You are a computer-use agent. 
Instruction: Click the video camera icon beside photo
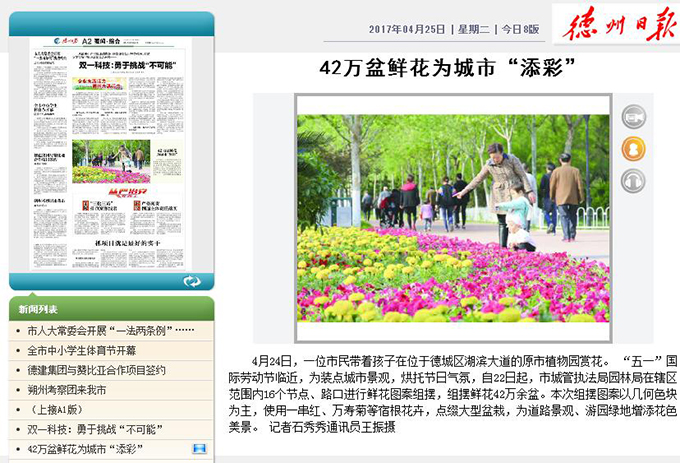pyautogui.click(x=633, y=117)
